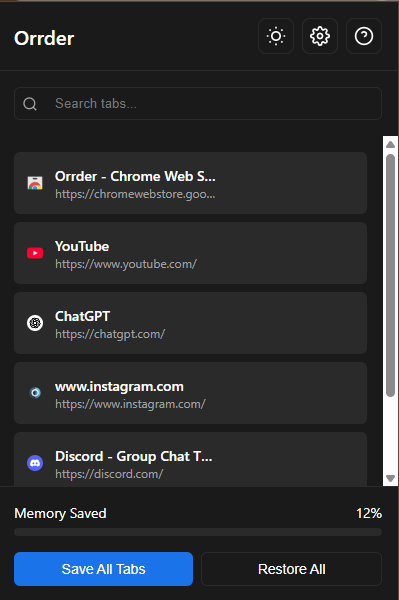The height and width of the screenshot is (600, 399).
Task: Open settings via the gear icon
Action: pos(320,36)
